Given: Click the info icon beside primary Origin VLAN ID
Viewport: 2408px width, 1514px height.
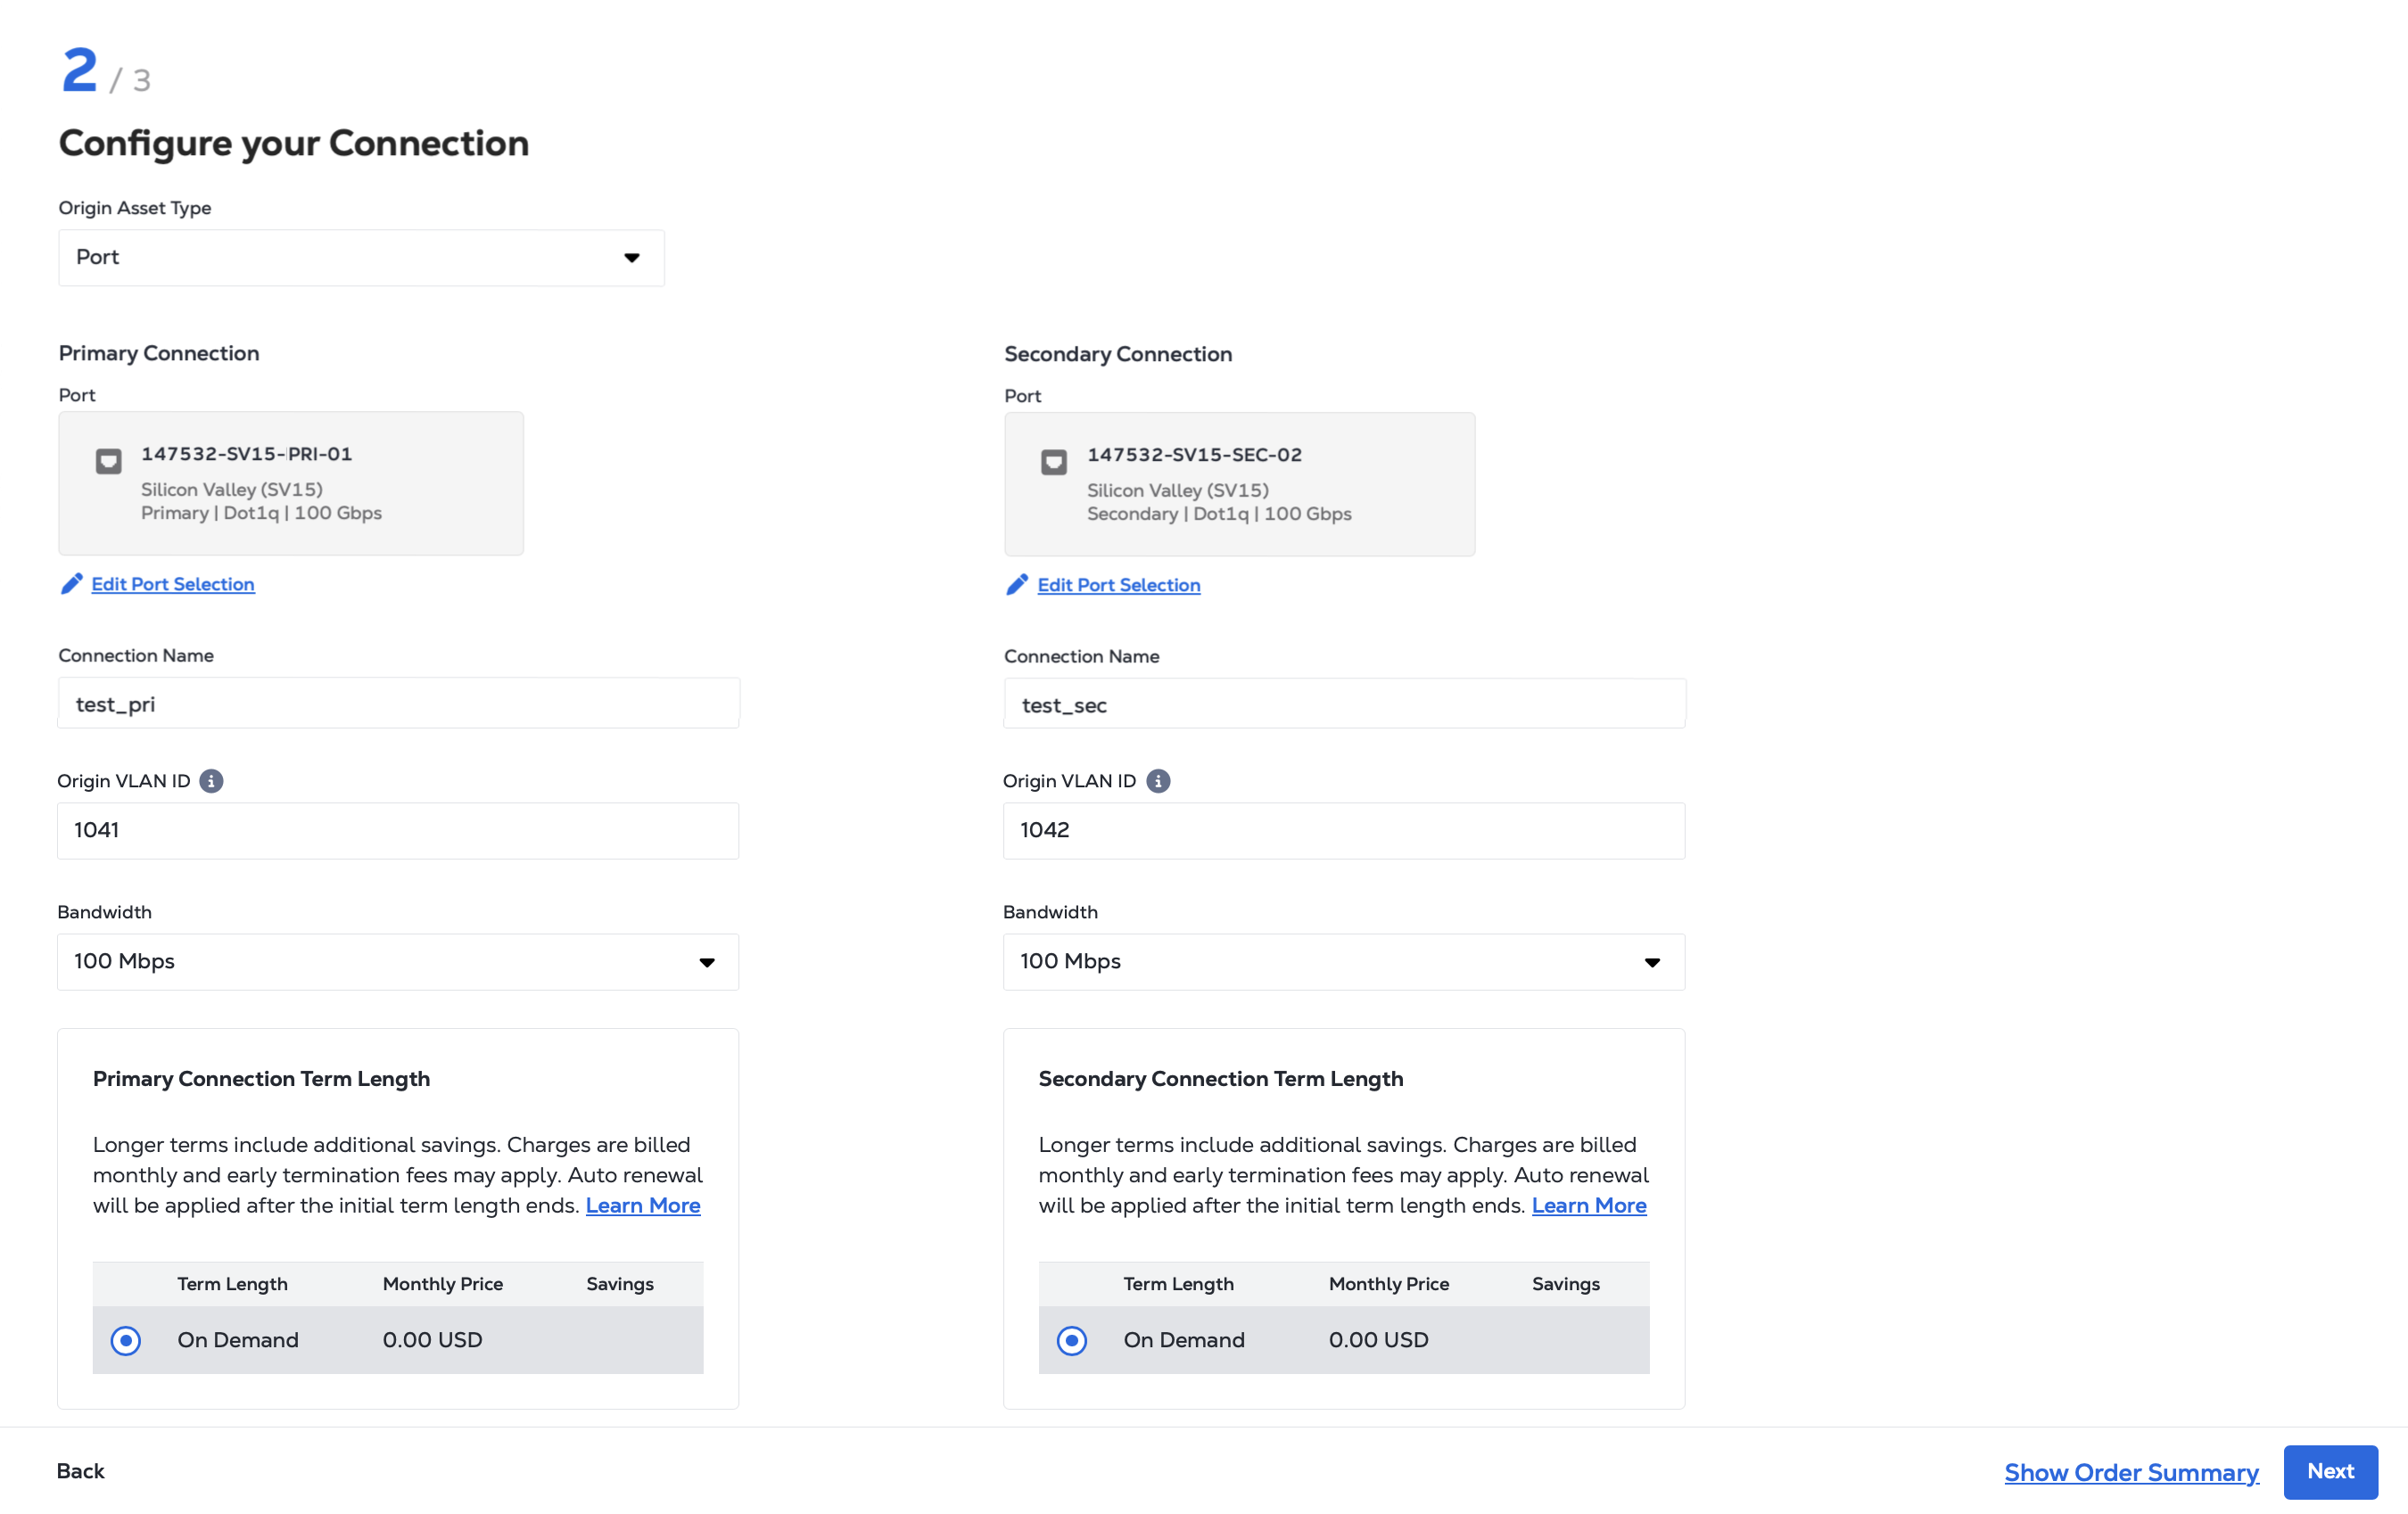Looking at the screenshot, I should coord(211,781).
